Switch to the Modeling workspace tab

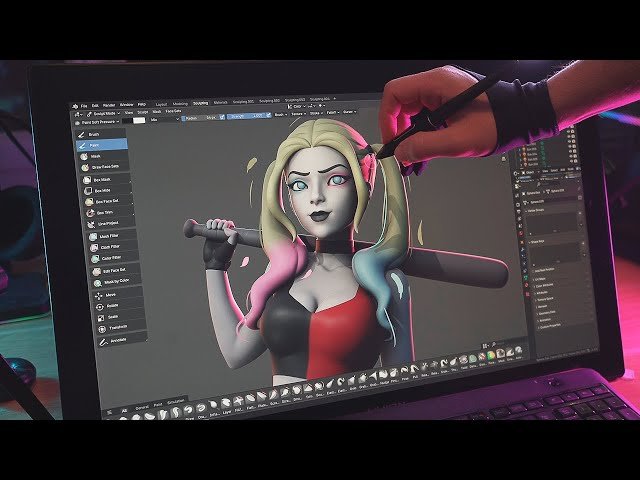point(180,103)
